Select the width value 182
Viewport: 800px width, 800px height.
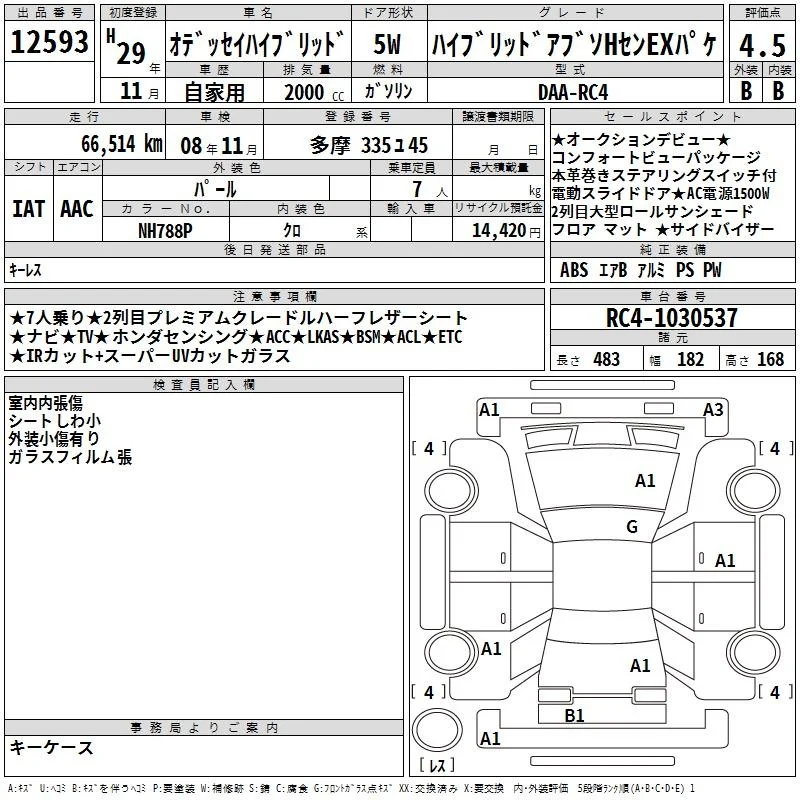pos(690,359)
